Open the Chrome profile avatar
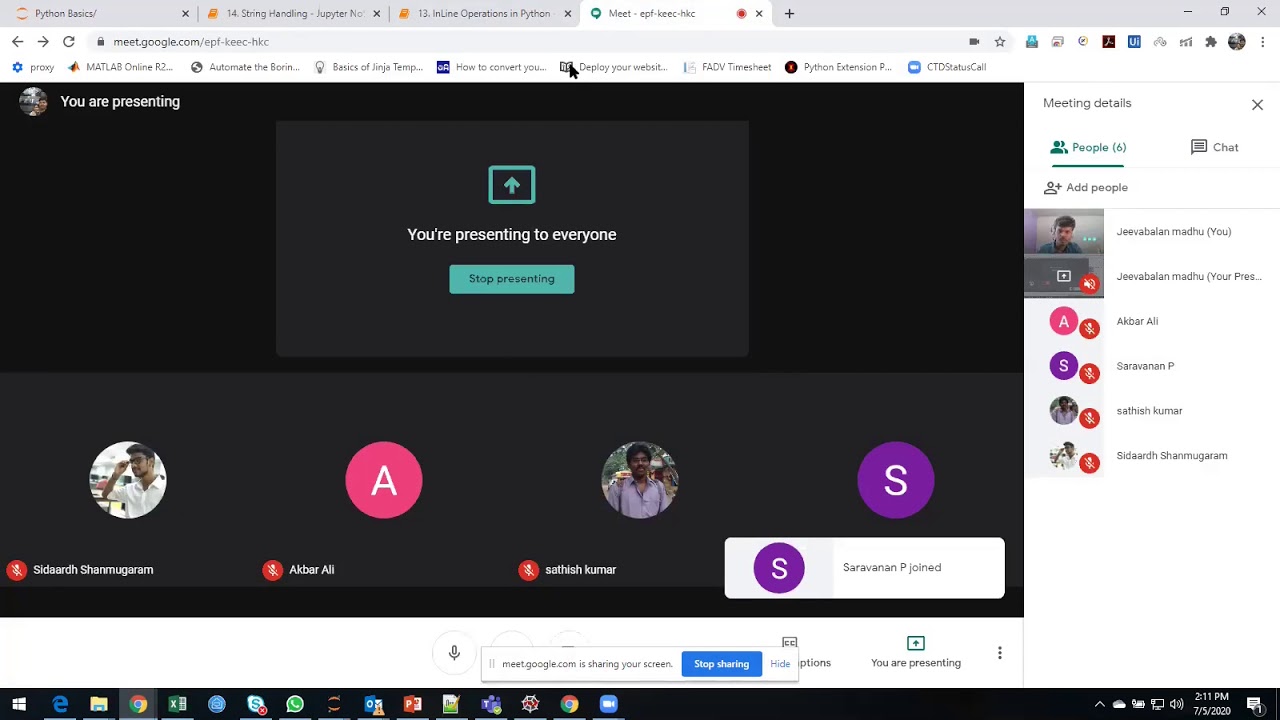The image size is (1280, 720). tap(1237, 41)
